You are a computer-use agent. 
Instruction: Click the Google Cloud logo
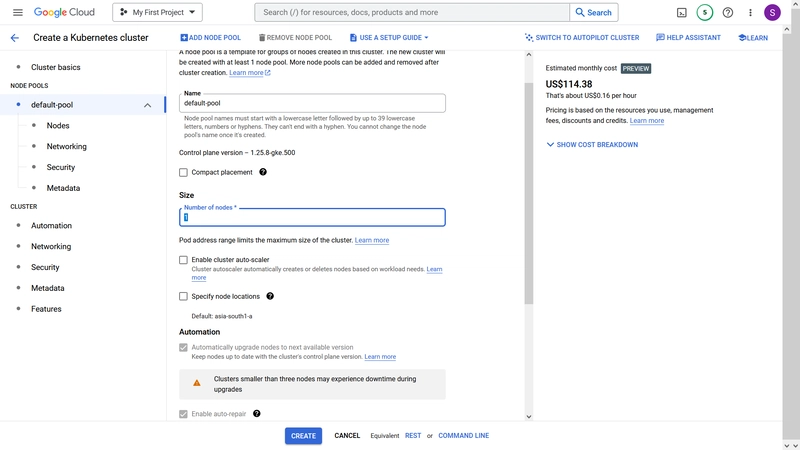click(x=64, y=12)
